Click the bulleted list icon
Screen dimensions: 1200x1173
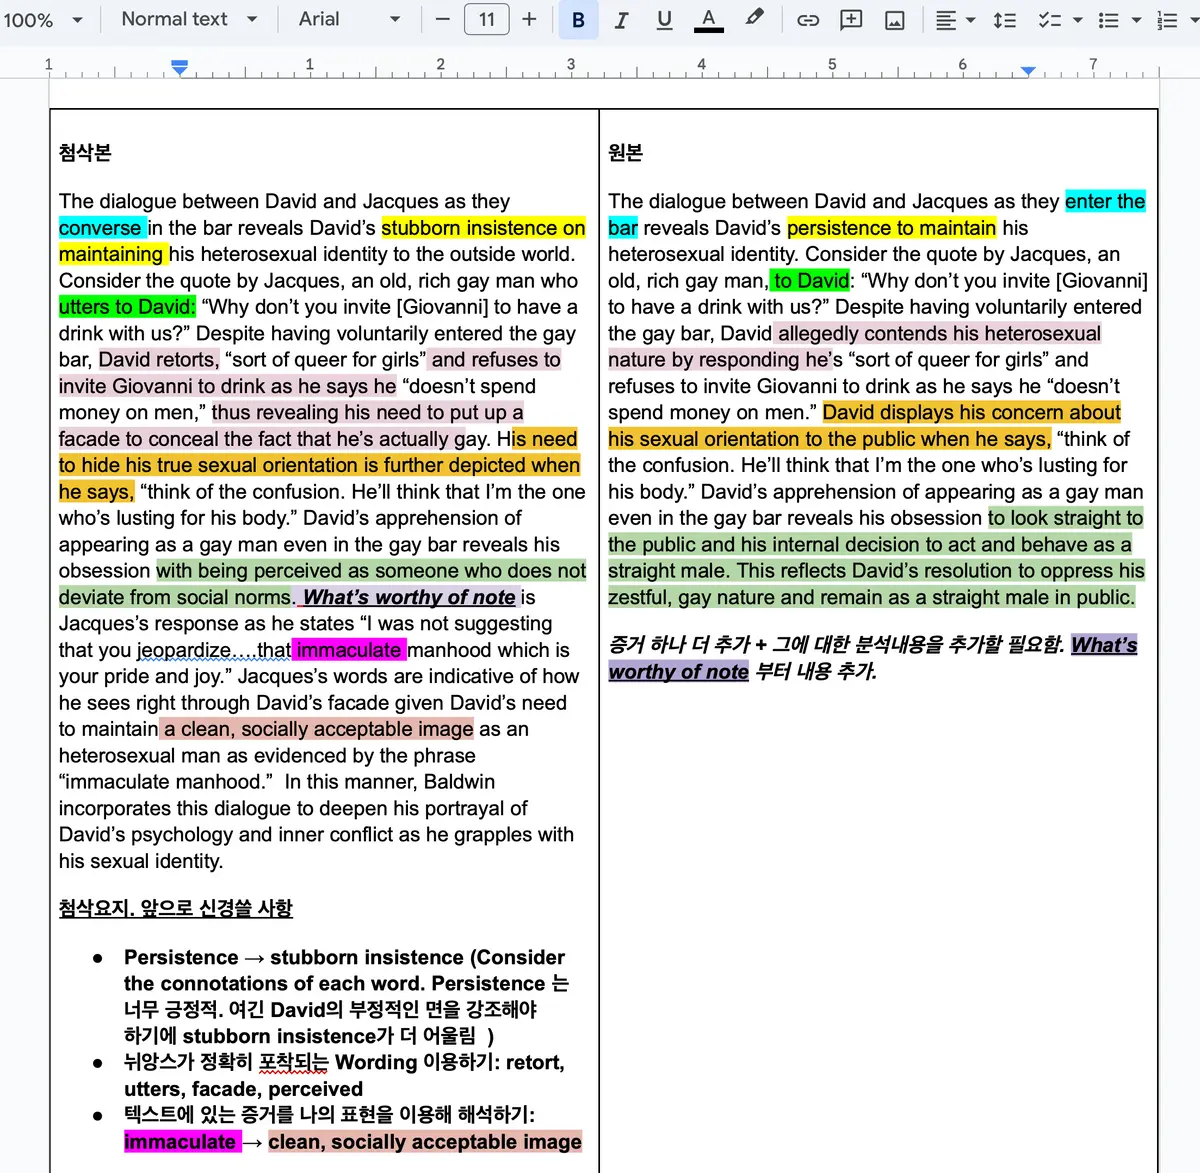click(x=1108, y=20)
